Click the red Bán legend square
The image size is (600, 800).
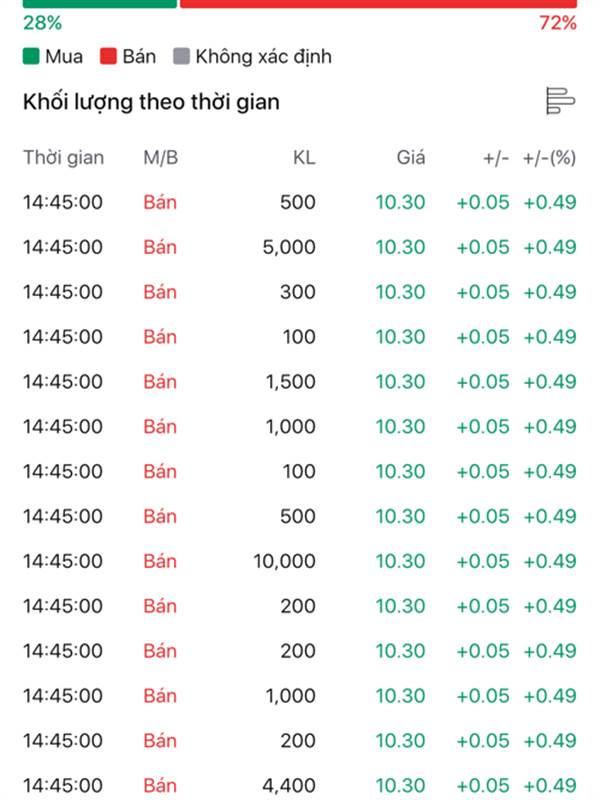[x=108, y=56]
